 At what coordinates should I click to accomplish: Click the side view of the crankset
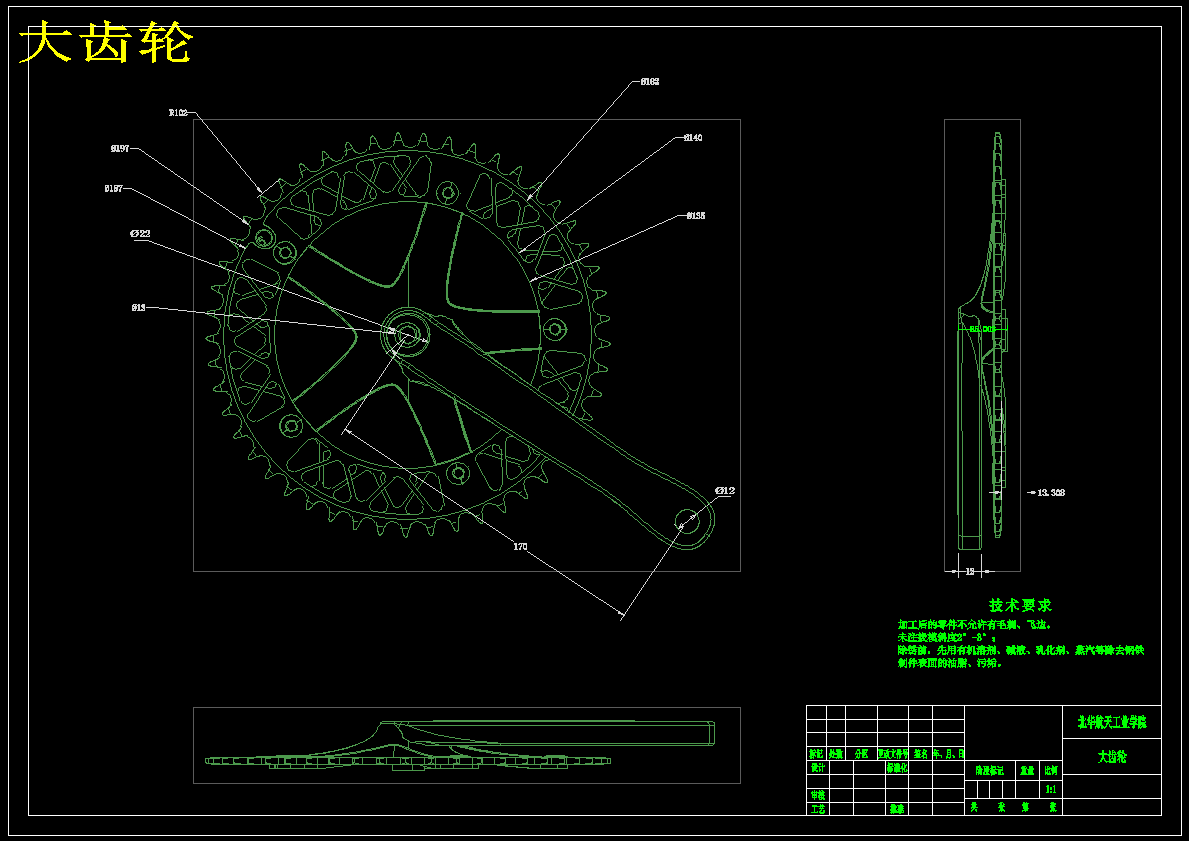pyautogui.click(x=982, y=341)
